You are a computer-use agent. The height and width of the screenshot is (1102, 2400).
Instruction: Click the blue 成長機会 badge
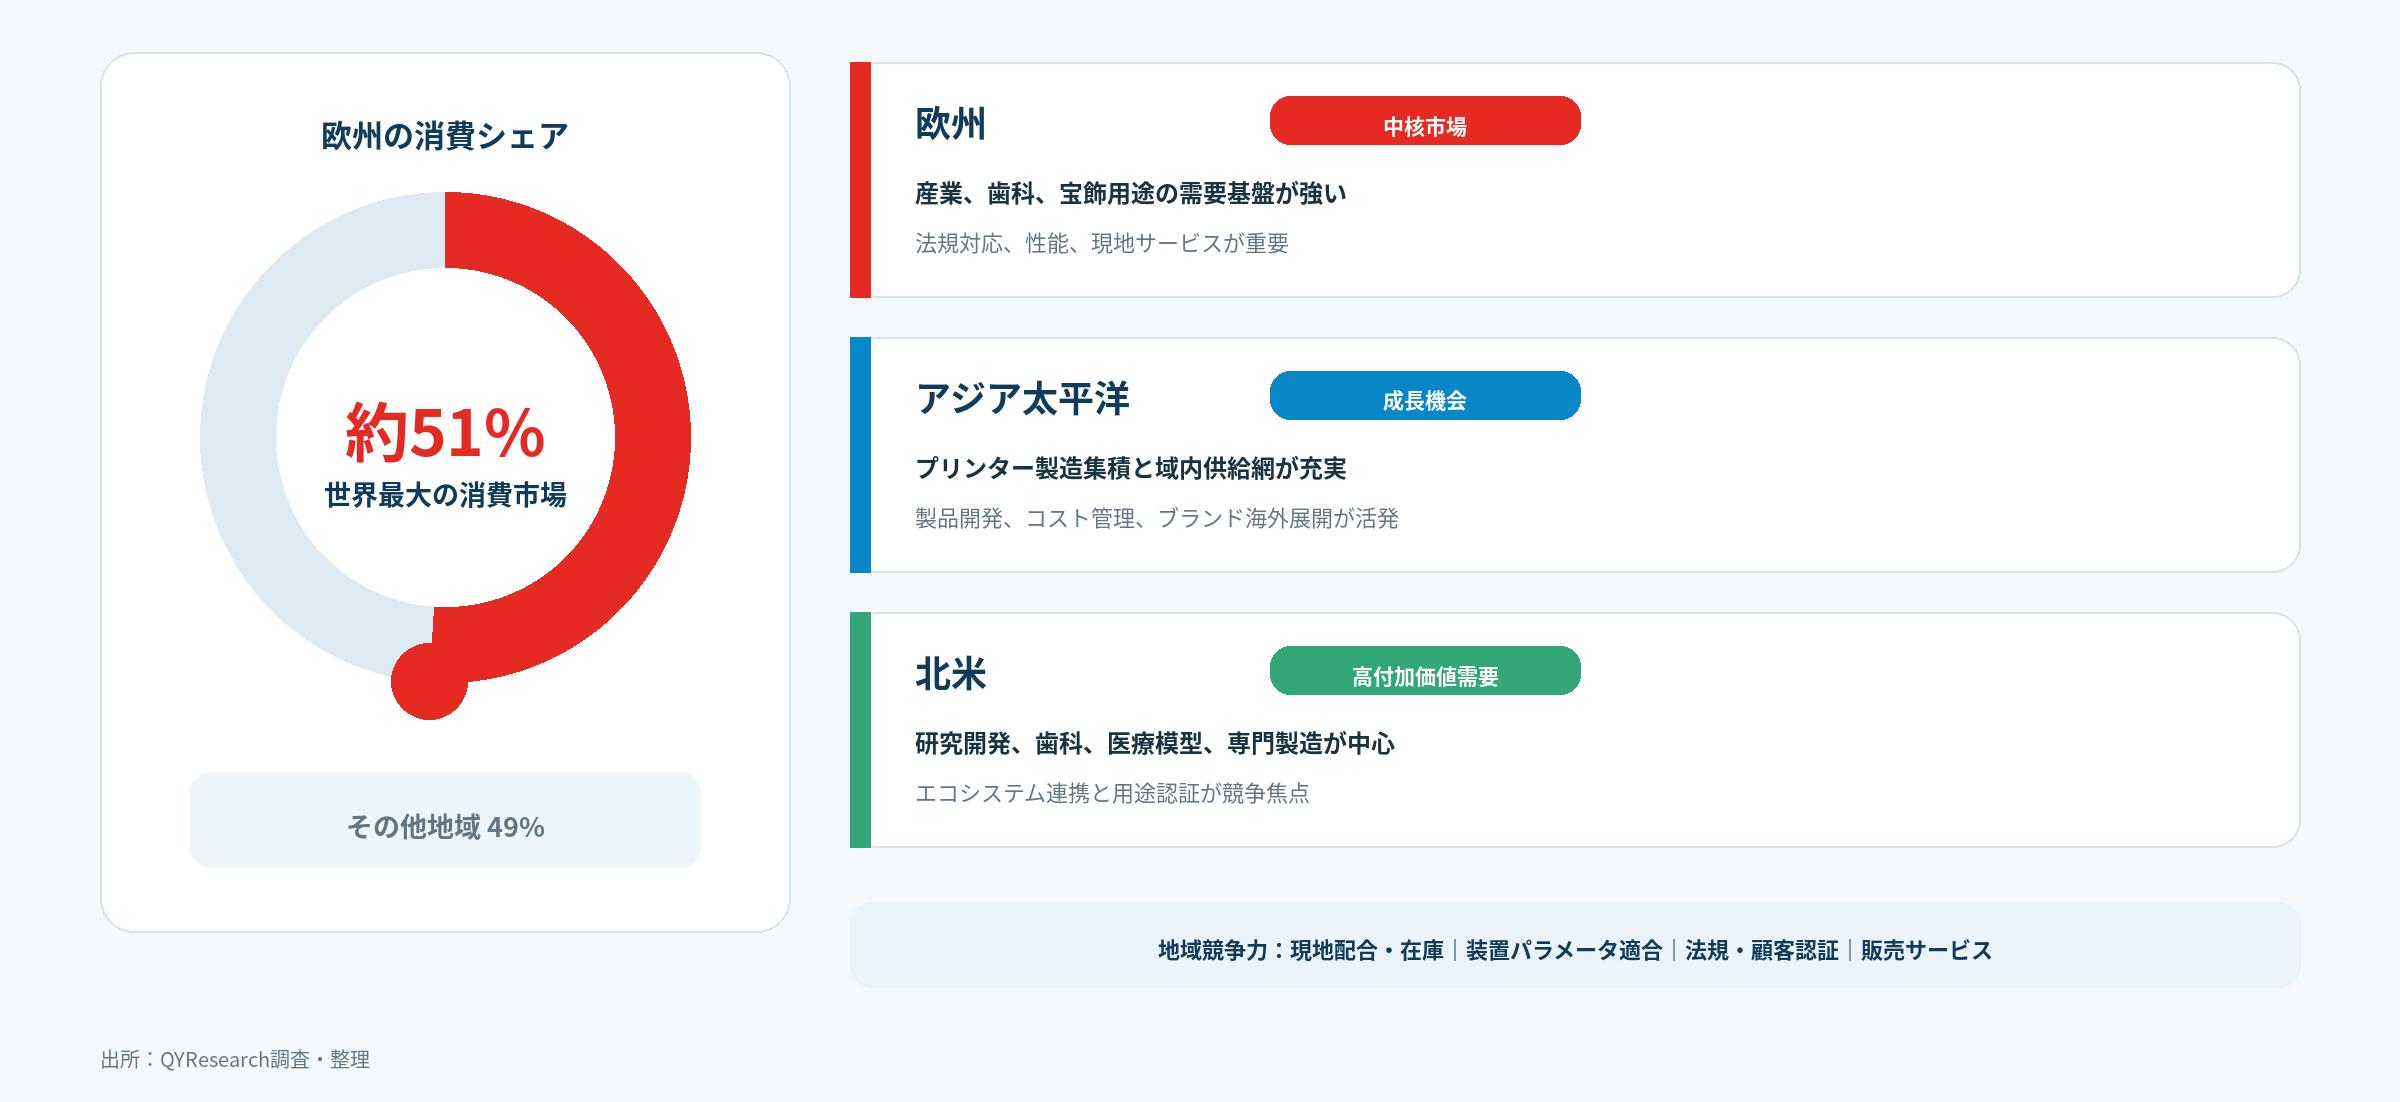[1425, 396]
